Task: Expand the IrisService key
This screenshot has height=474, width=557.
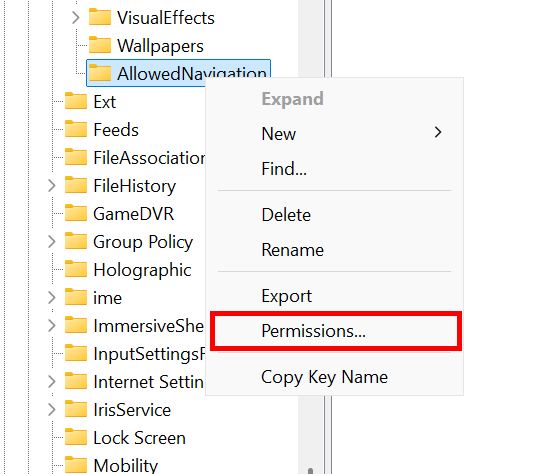Action: point(52,410)
